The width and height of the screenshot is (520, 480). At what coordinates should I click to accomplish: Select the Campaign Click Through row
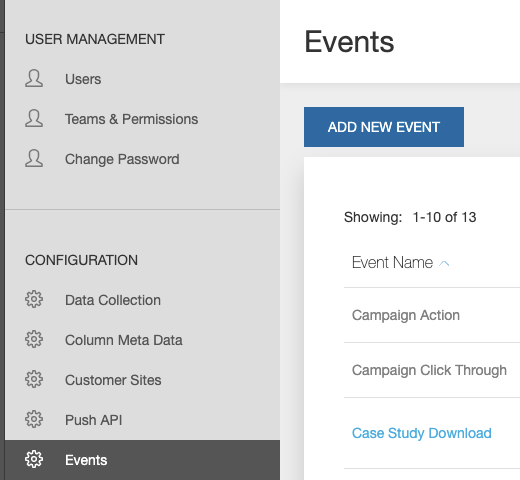coord(432,370)
